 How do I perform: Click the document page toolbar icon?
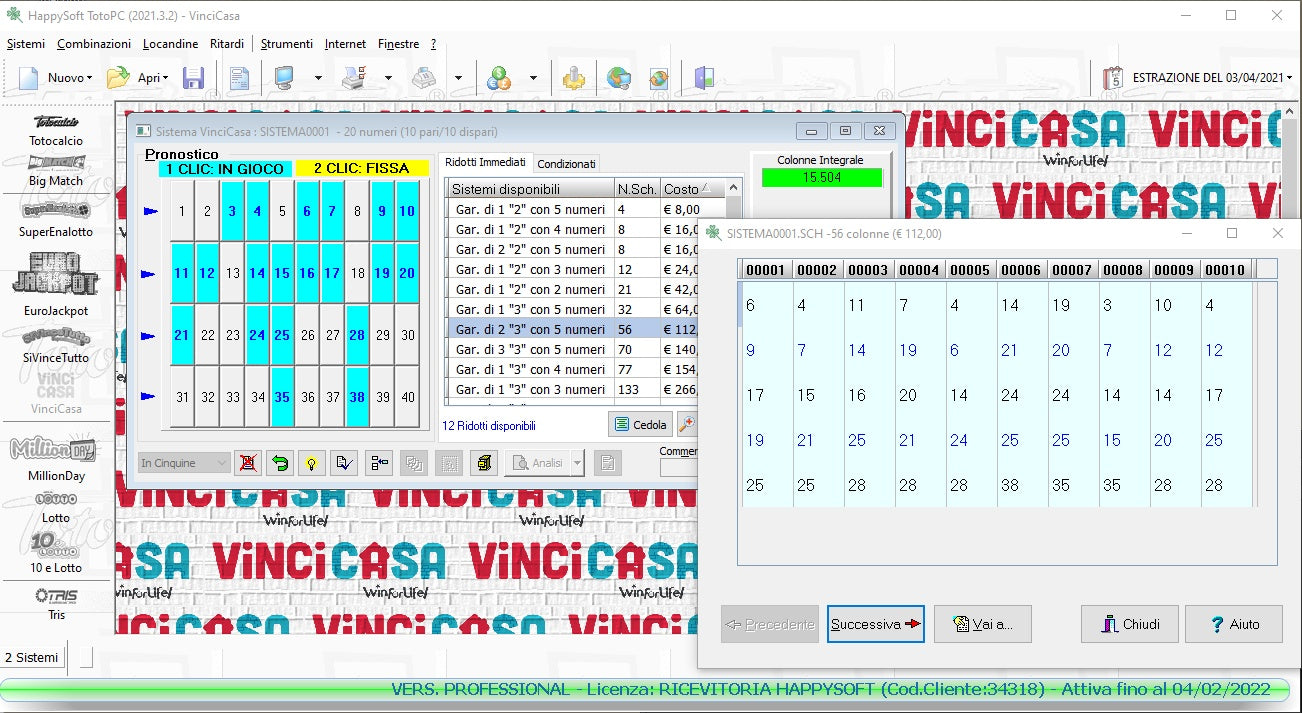(x=239, y=77)
